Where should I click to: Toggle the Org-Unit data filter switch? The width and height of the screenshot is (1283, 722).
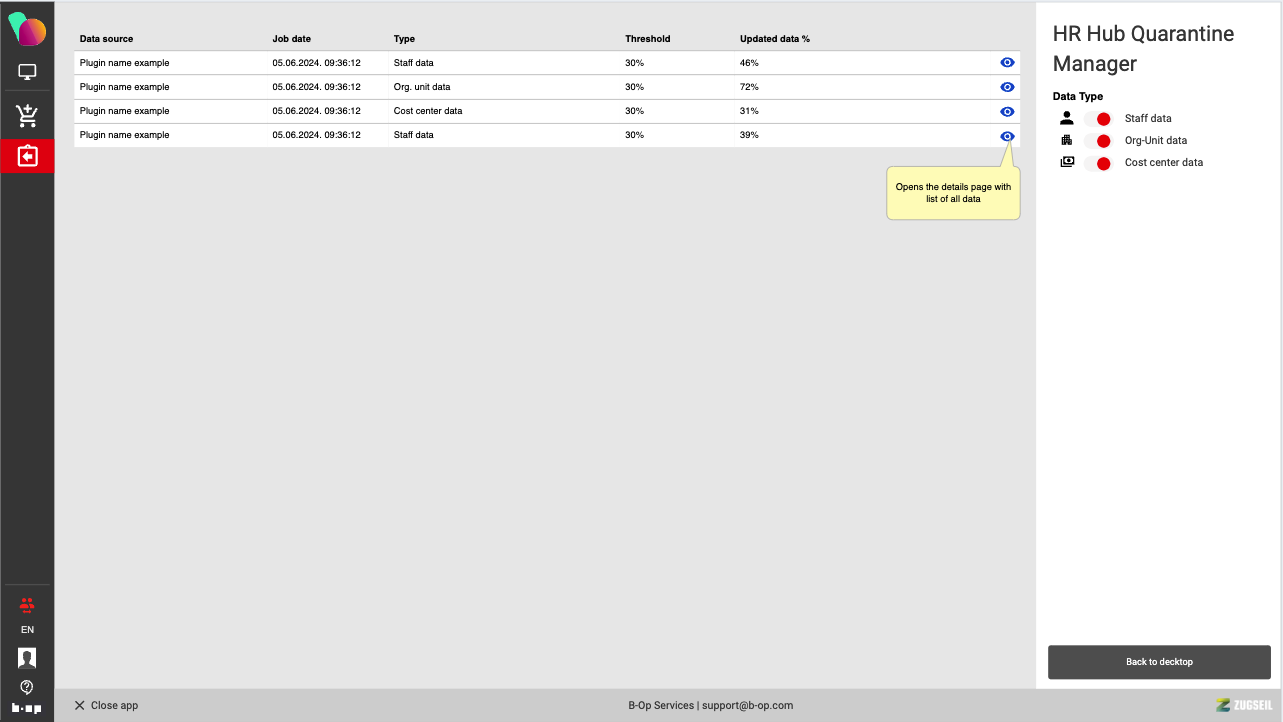pos(1098,141)
